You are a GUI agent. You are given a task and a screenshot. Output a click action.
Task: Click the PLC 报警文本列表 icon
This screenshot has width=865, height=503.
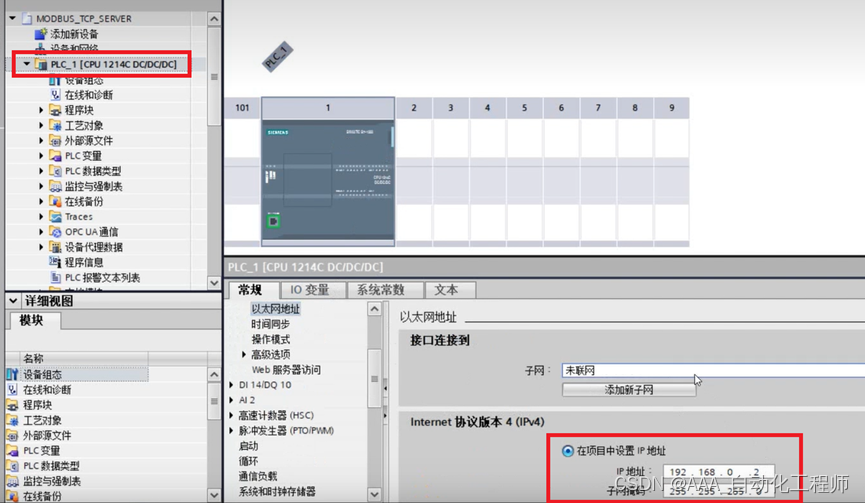pos(55,277)
